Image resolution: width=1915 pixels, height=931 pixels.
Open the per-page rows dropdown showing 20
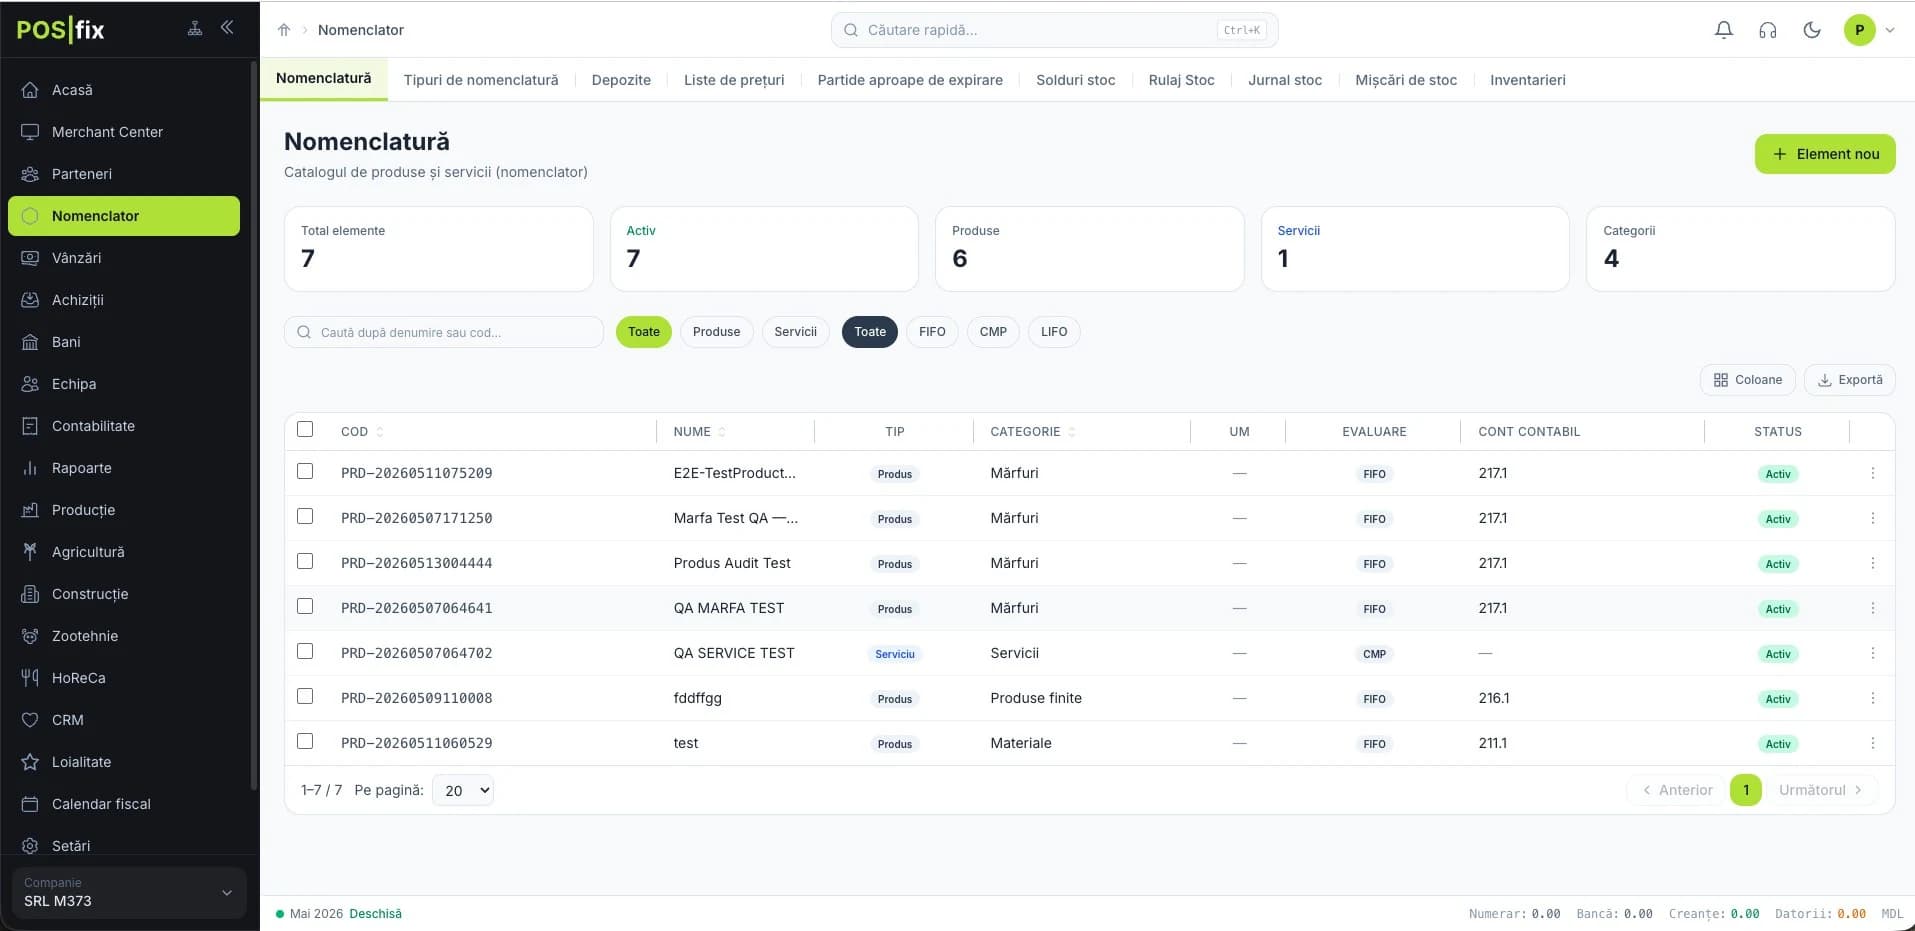point(463,790)
